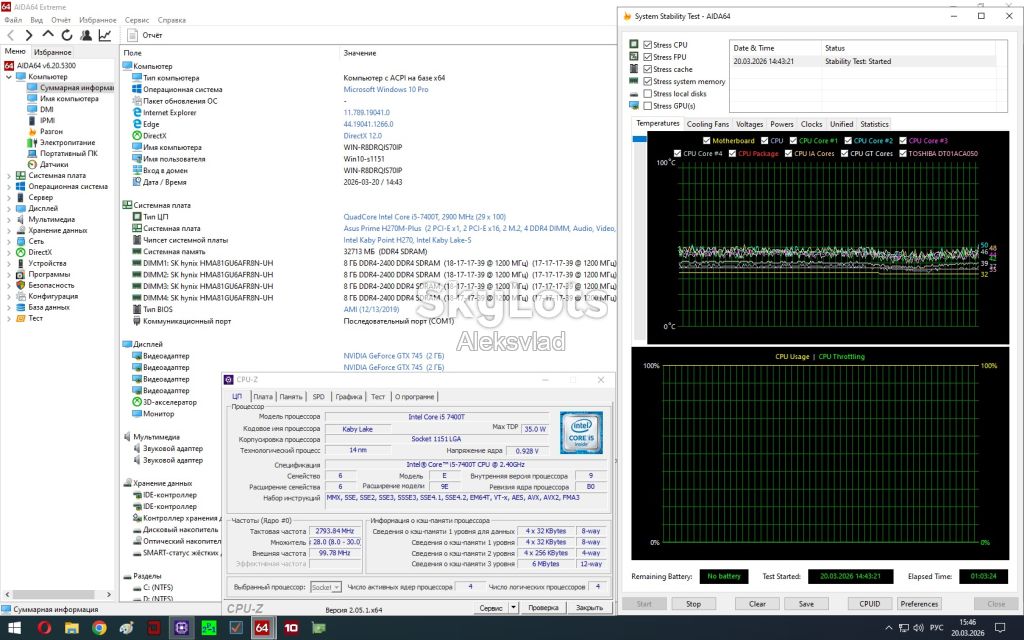Click the blue sensor page marker left of the temperature graph
The width and height of the screenshot is (1024, 640).
pos(639,139)
